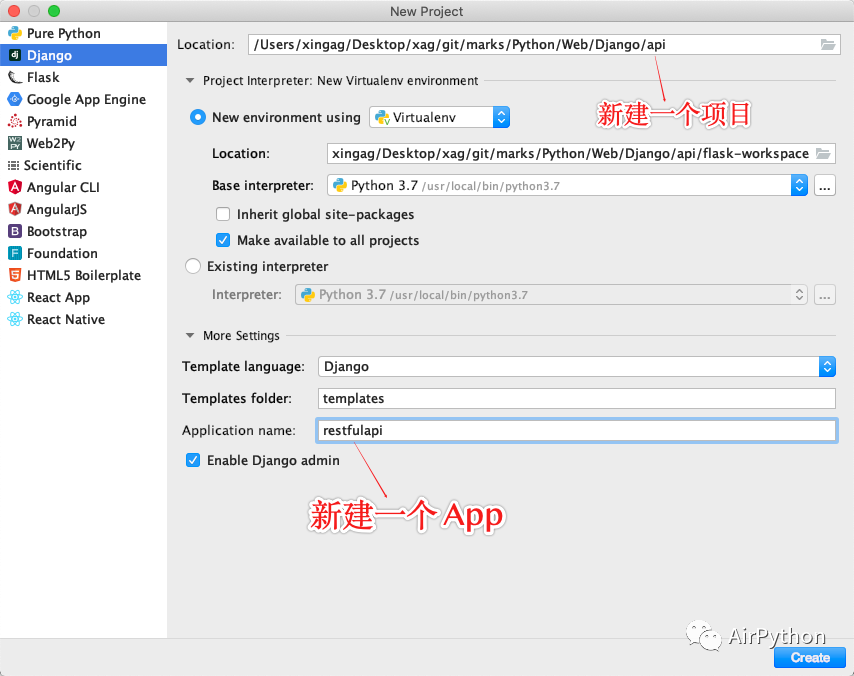Screen dimensions: 854x676
Task: Click the green maximize window button
Action: pyautogui.click(x=54, y=10)
